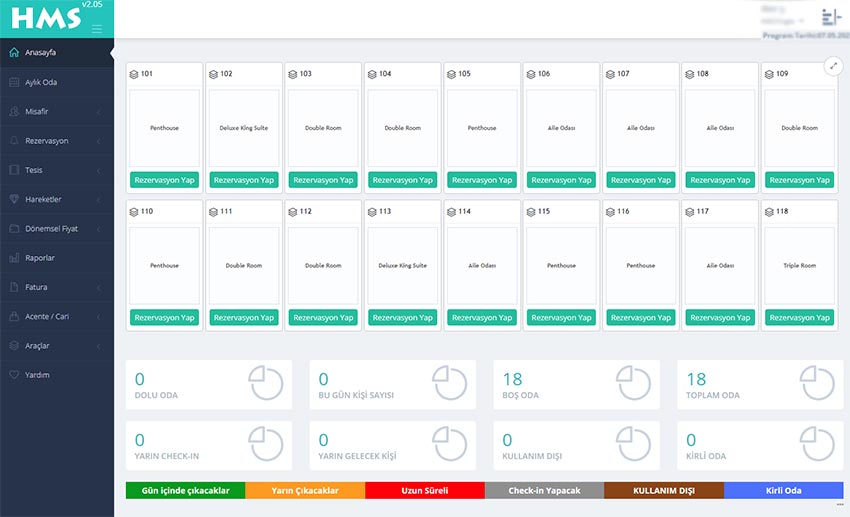The width and height of the screenshot is (850, 517).
Task: Click the brown KULLANIM DIŞI legend
Action: (x=664, y=490)
